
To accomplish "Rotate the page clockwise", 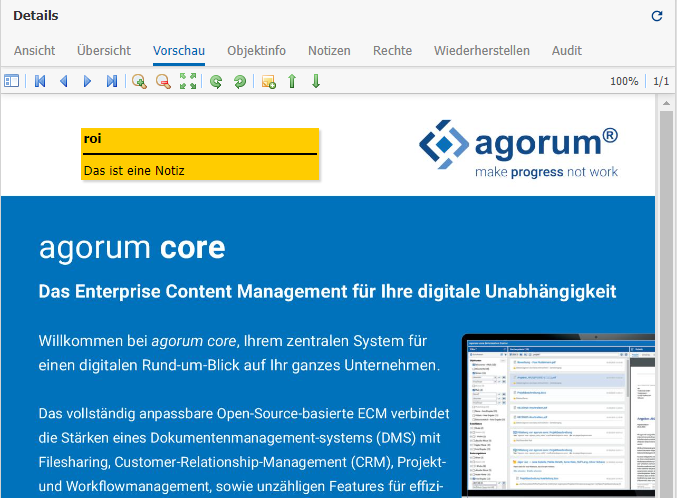I will (x=240, y=81).
